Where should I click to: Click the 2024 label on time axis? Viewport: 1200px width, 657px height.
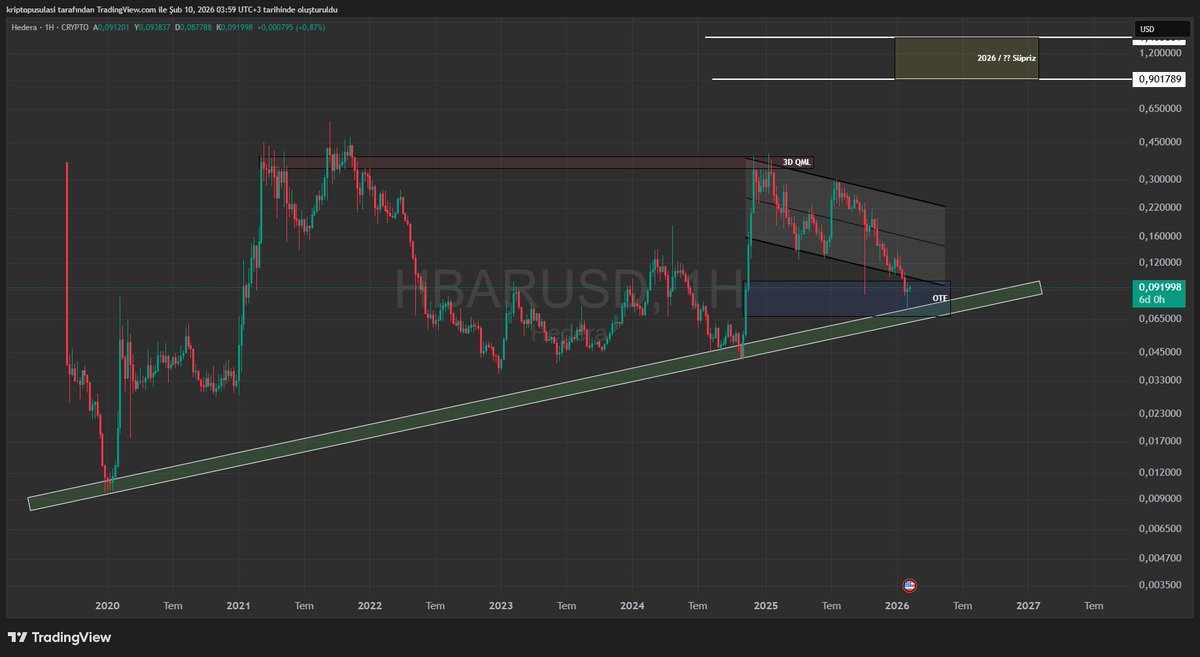(x=633, y=605)
